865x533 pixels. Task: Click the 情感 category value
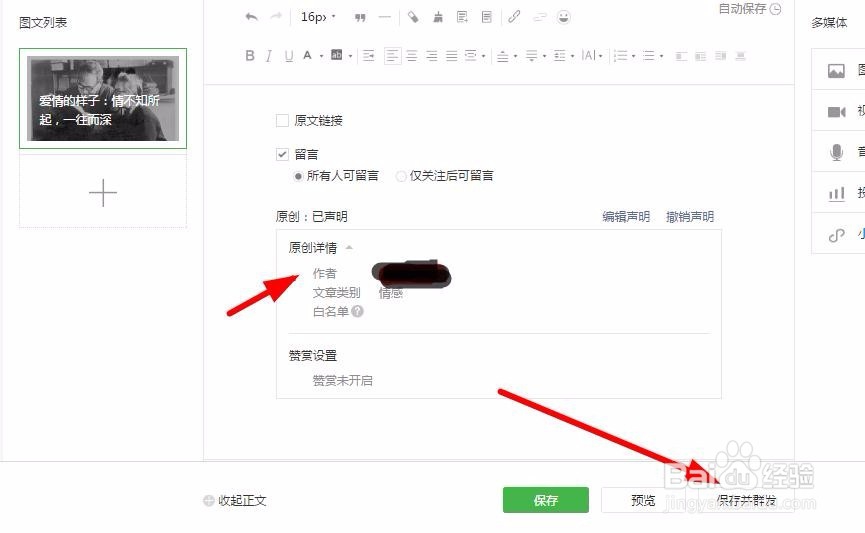coord(391,293)
